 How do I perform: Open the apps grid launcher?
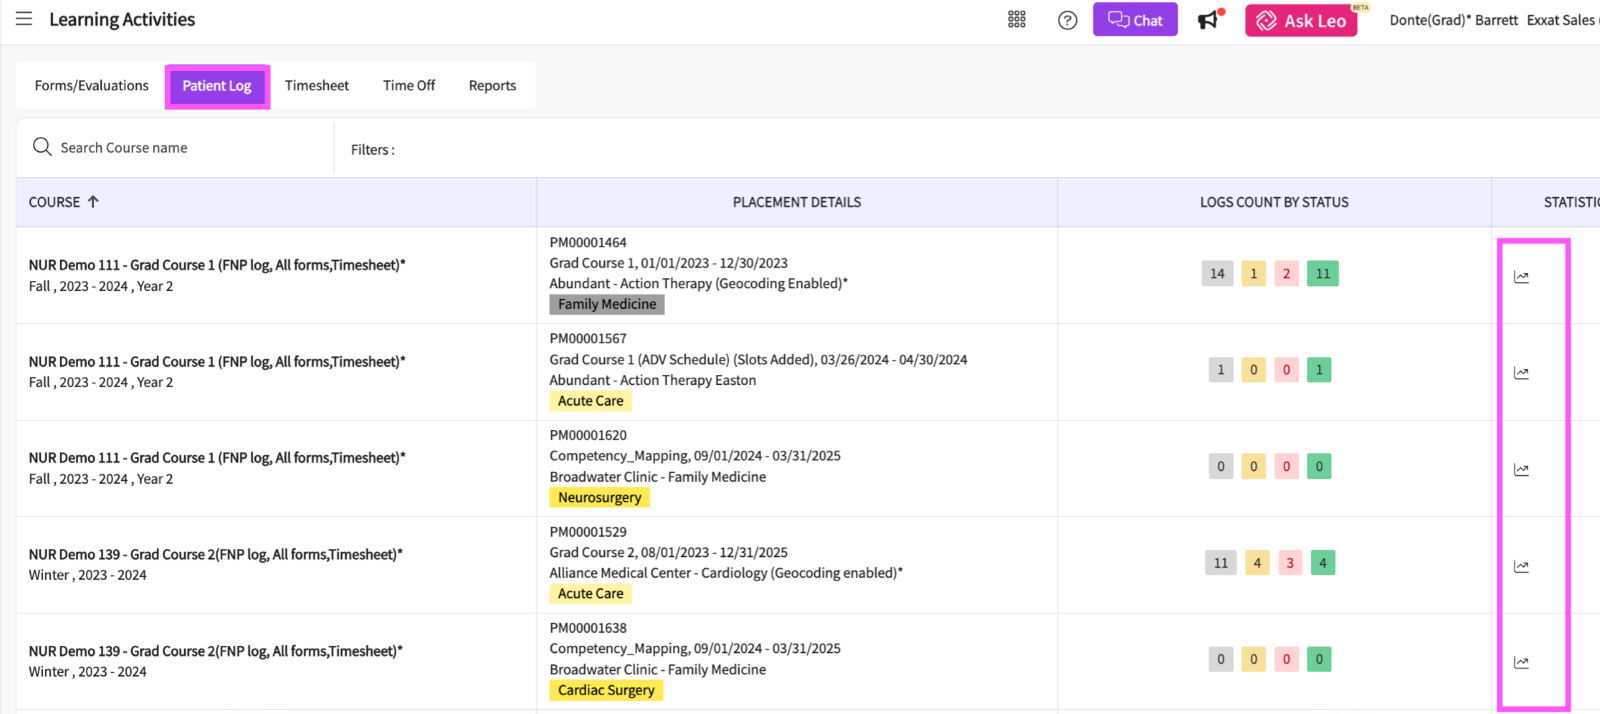tap(1016, 20)
